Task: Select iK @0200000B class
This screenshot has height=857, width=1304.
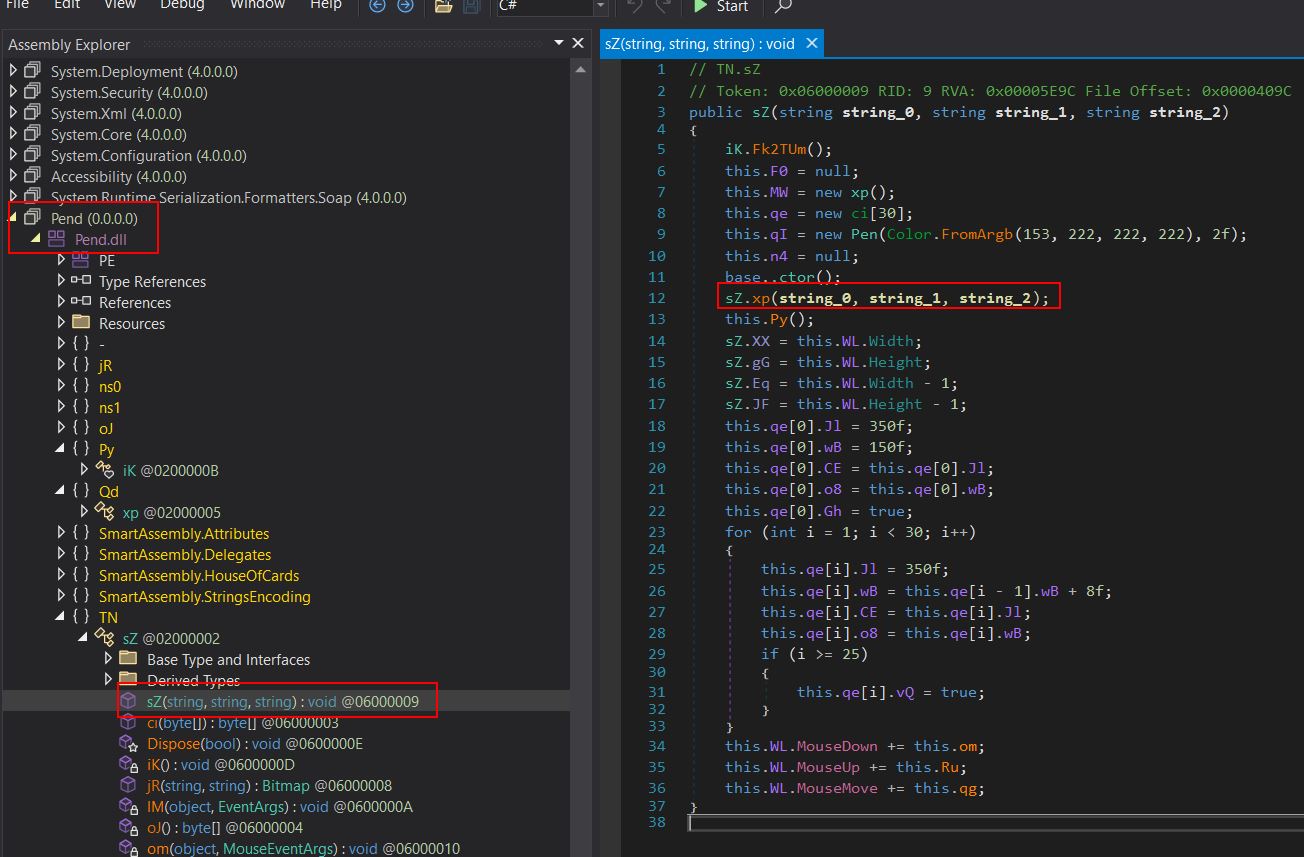Action: point(171,470)
